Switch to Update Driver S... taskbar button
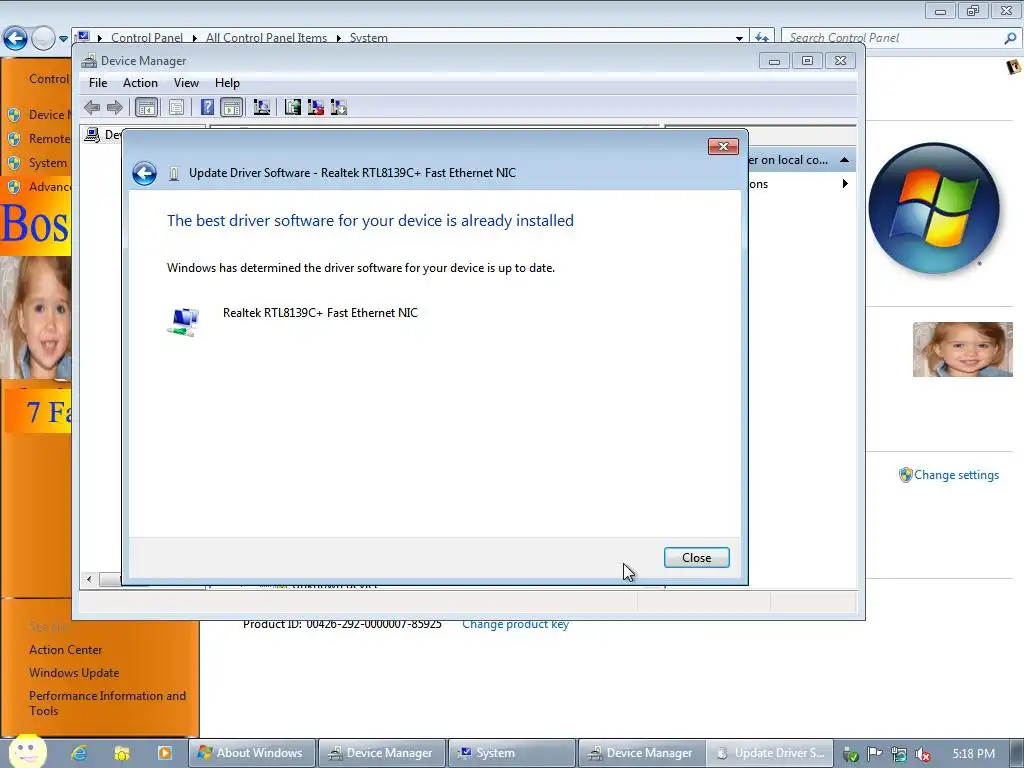Screen dimensions: 1024x768 point(771,753)
